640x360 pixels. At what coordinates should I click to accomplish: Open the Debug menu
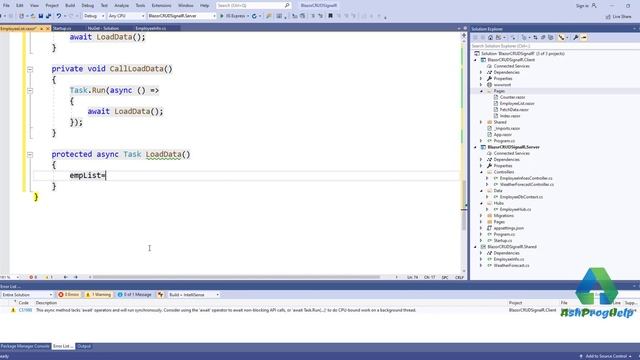[87, 6]
